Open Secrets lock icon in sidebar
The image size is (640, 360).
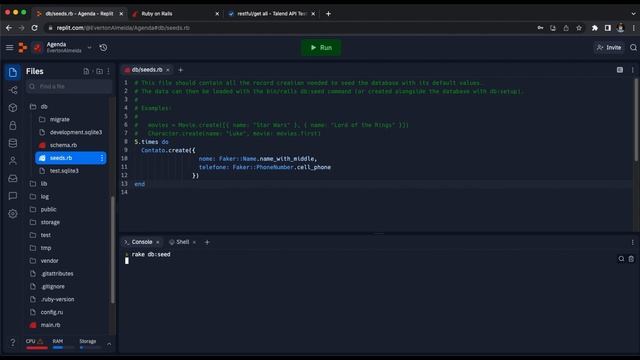(13, 125)
